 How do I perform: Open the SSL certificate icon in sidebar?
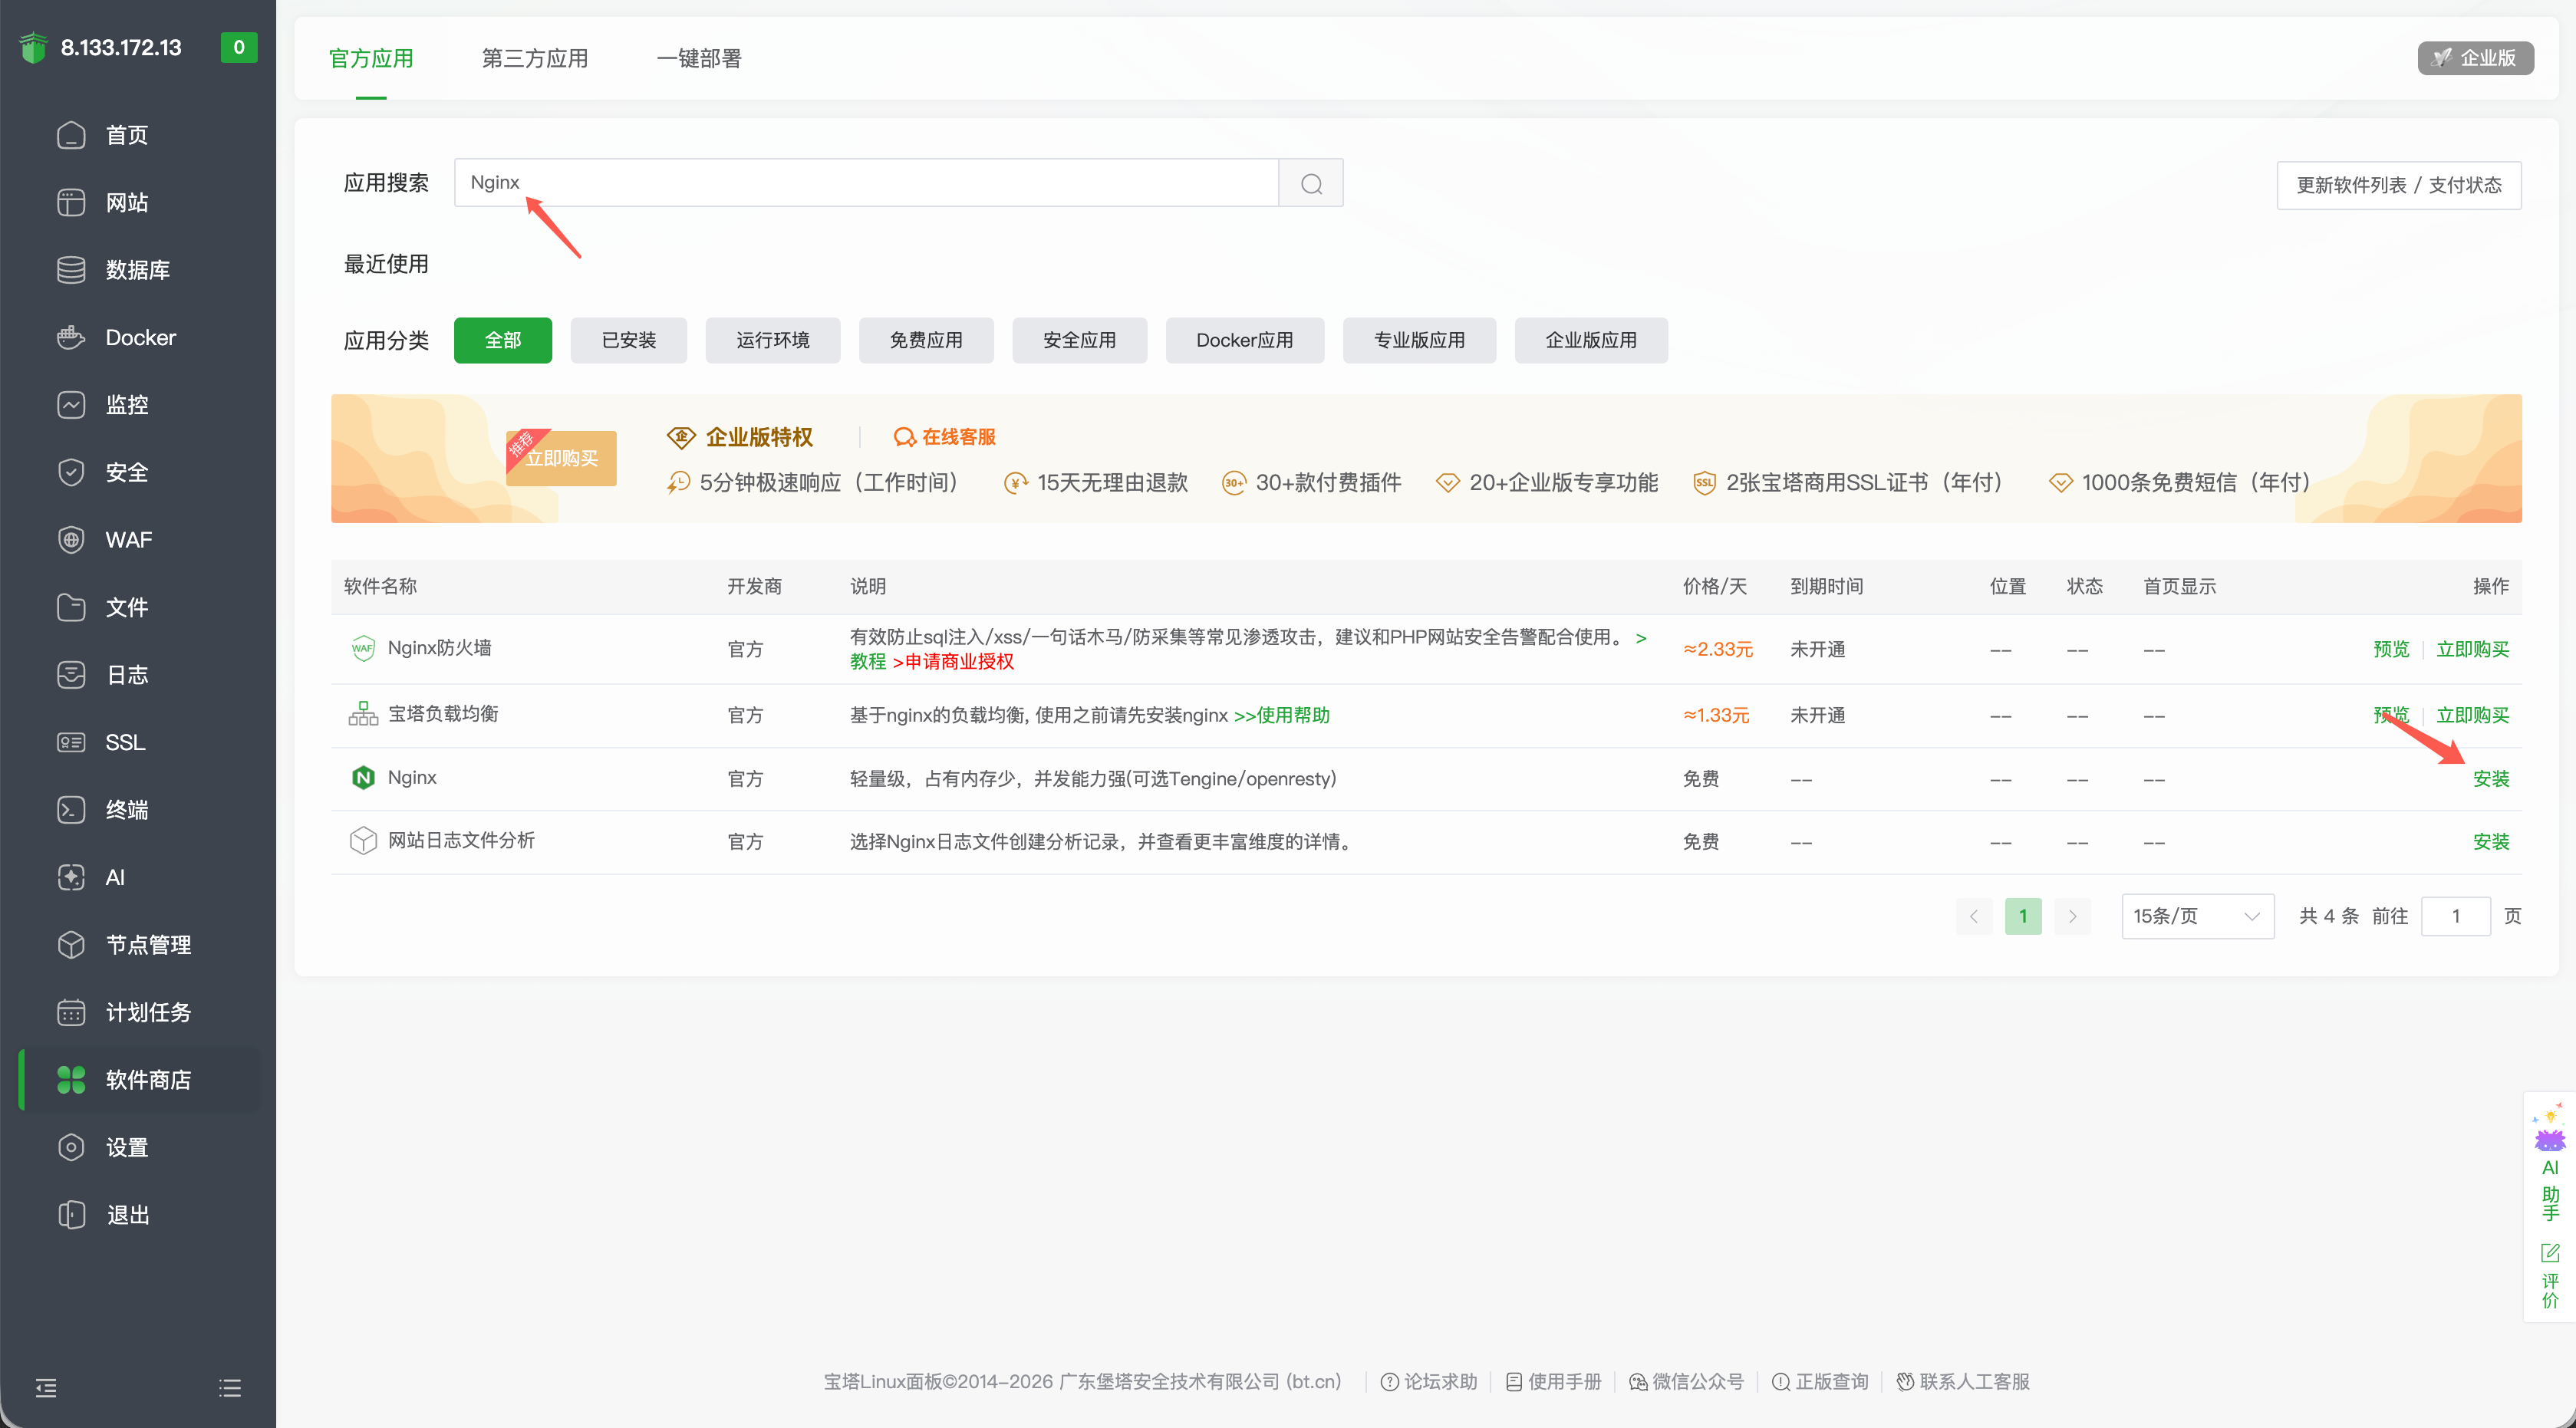[71, 742]
